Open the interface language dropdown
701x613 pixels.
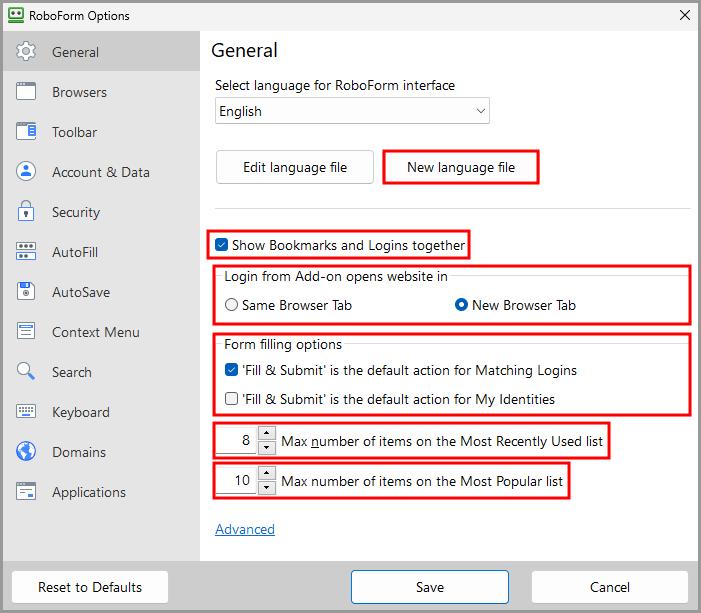[x=352, y=110]
